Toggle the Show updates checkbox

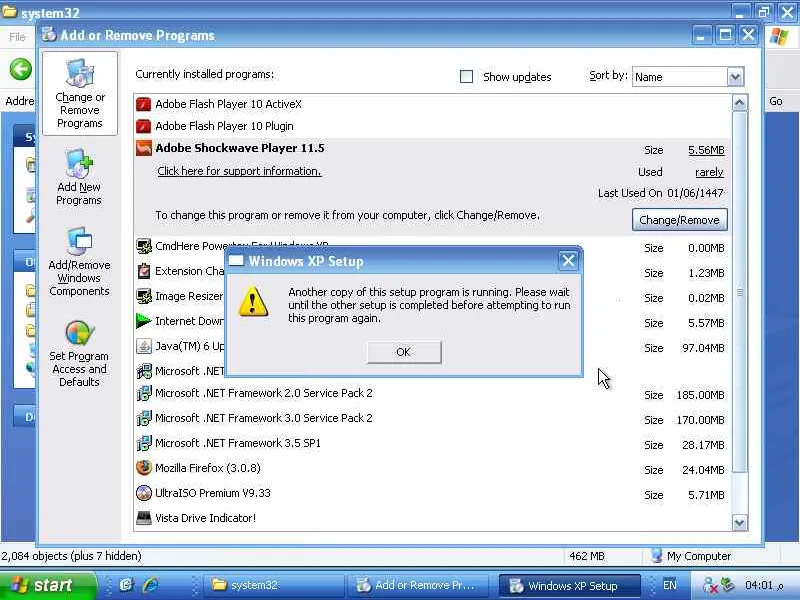click(466, 77)
